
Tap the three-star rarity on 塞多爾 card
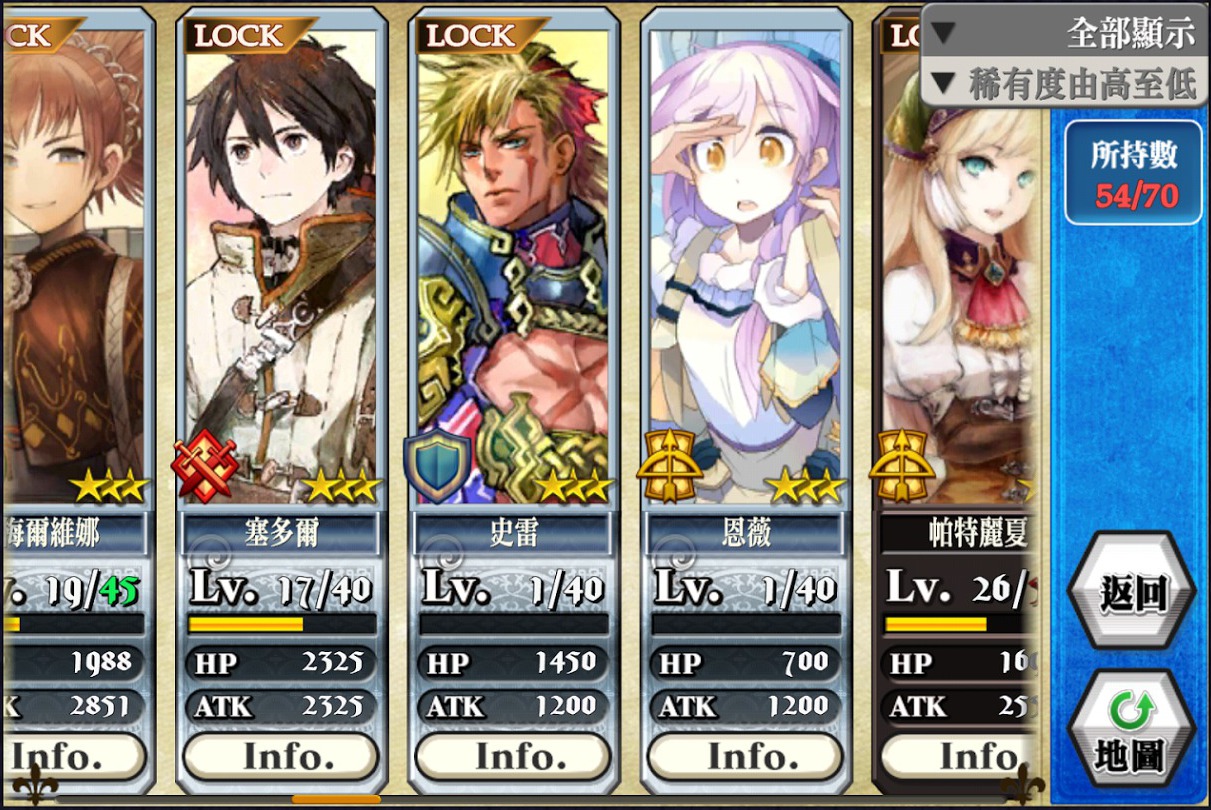coord(341,487)
